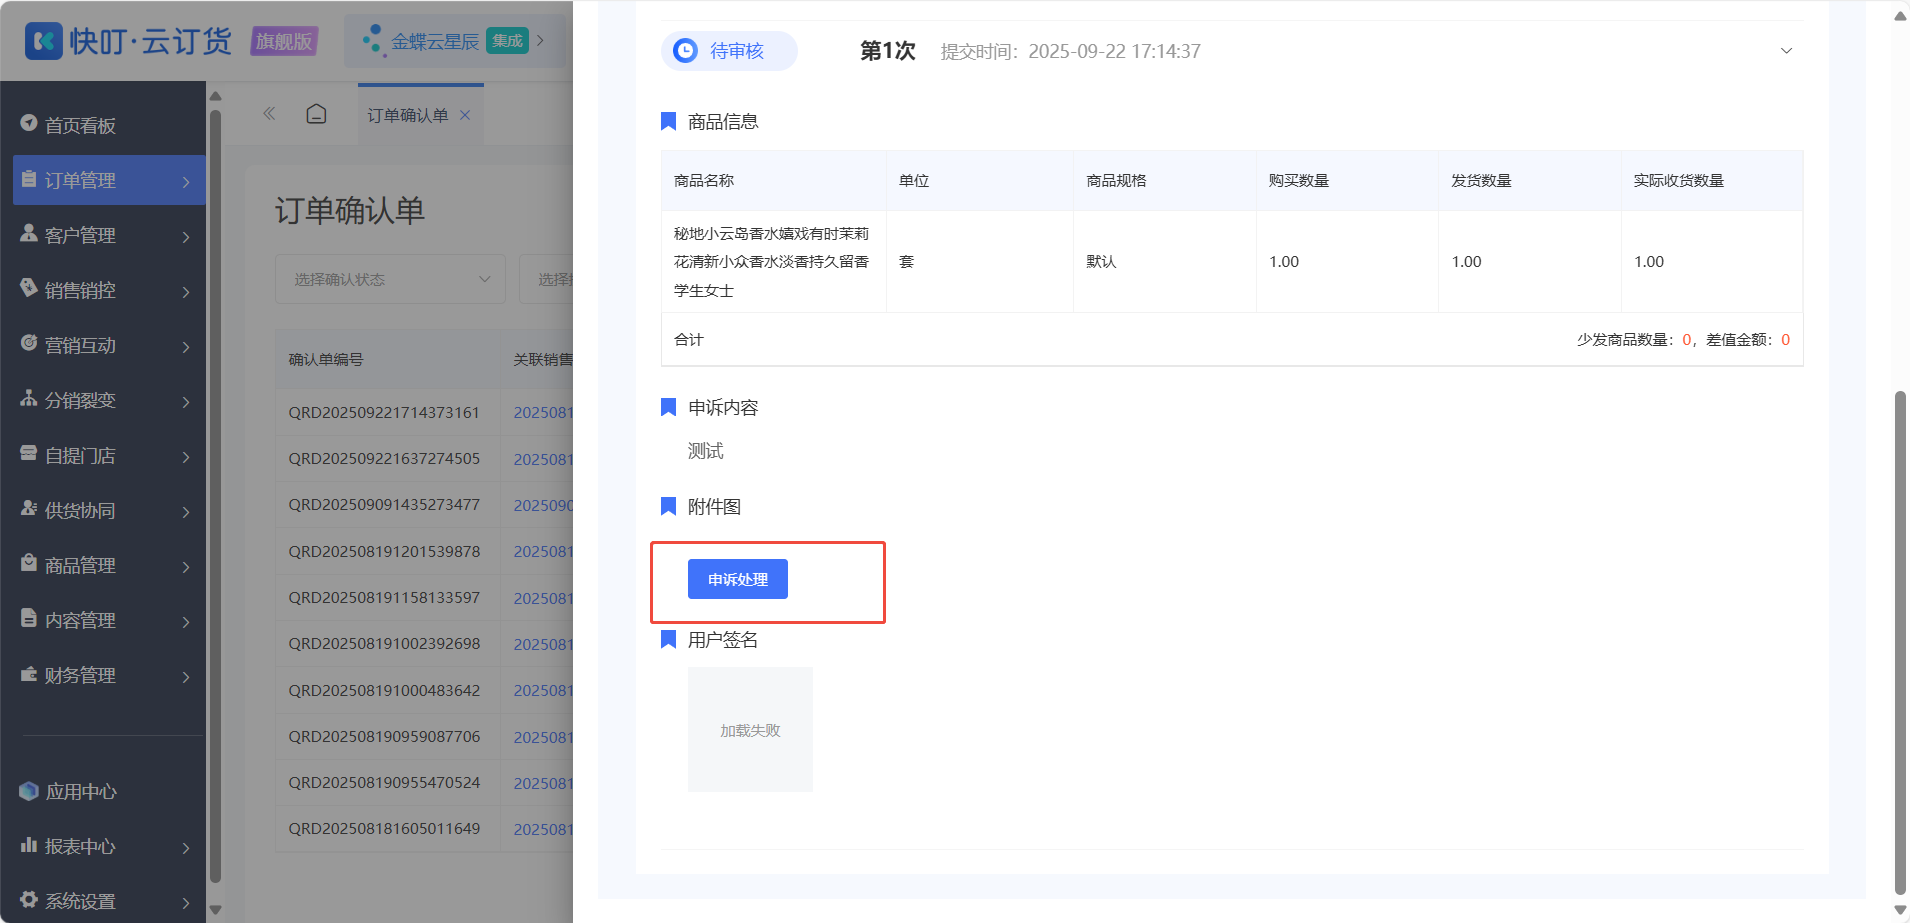This screenshot has width=1910, height=923.
Task: Collapse sidebar with double-chevron icon
Action: [269, 114]
